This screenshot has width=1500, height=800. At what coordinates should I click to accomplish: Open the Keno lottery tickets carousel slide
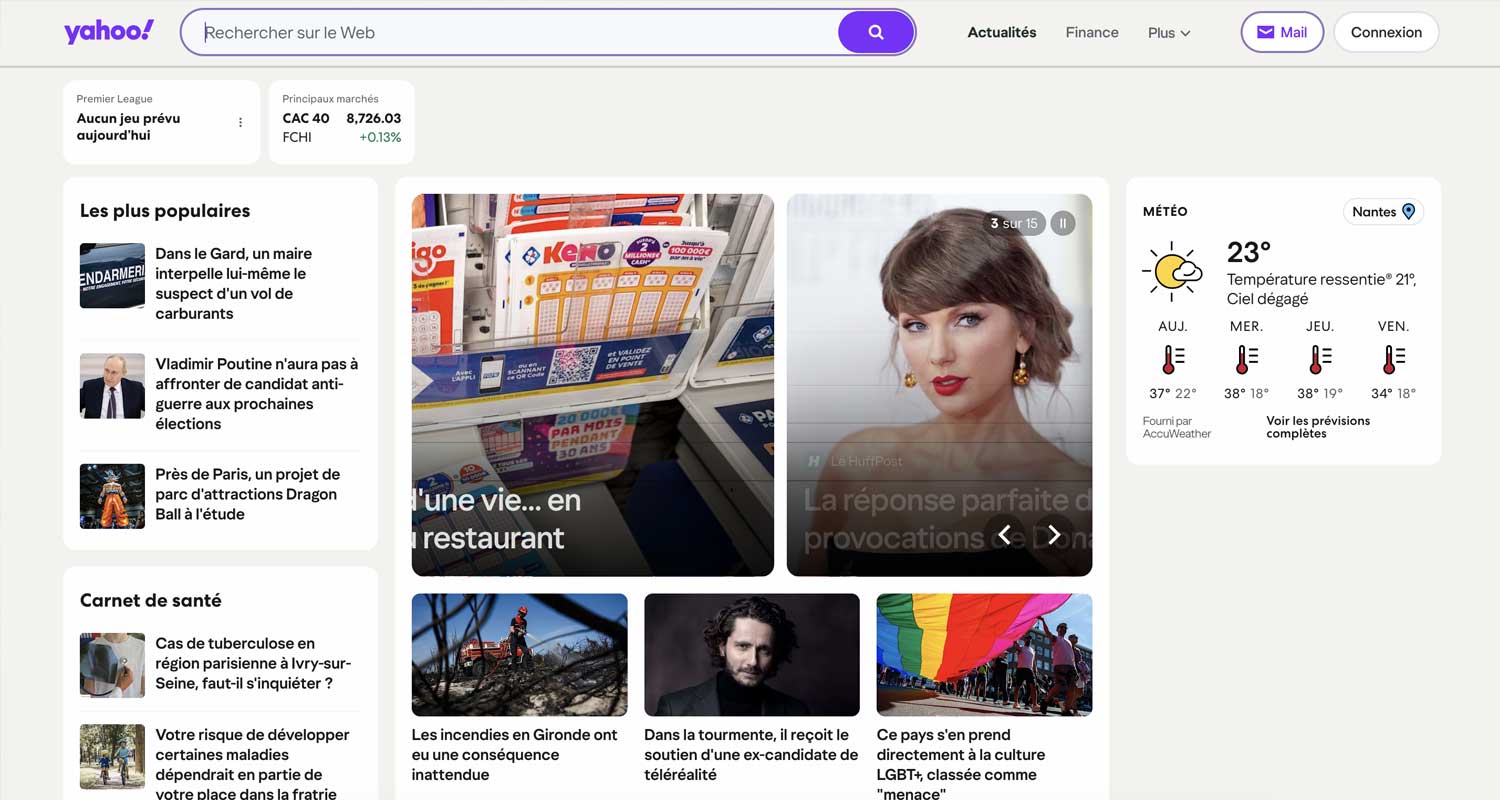593,385
